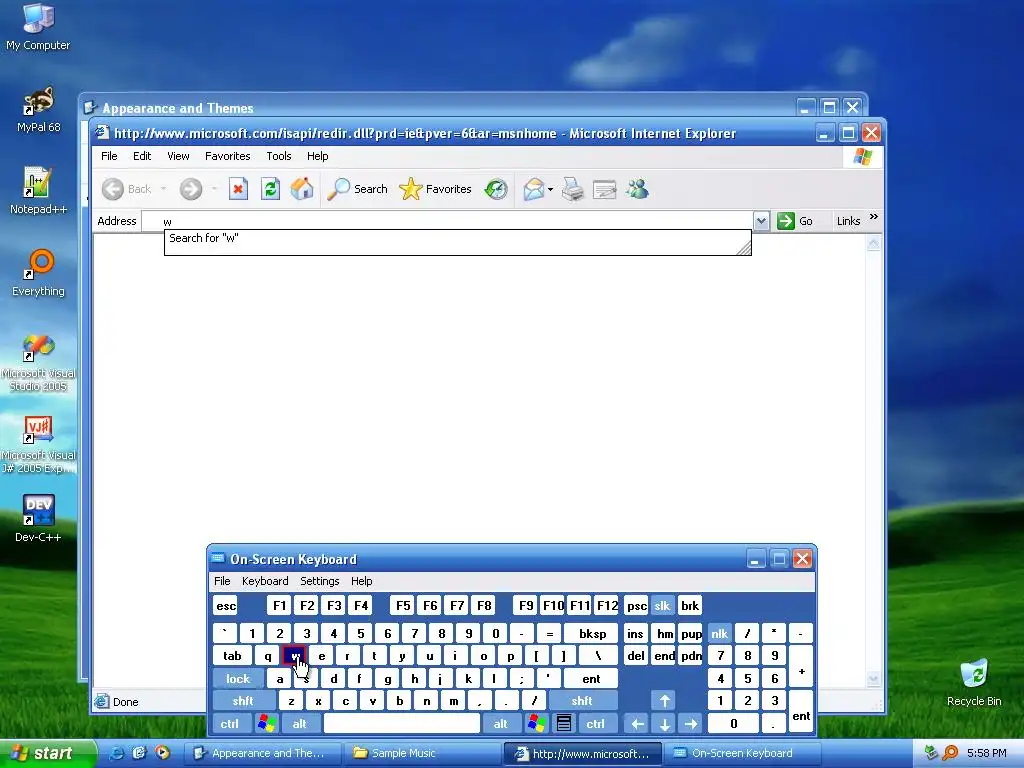Click the Mail envelope icon
The width and height of the screenshot is (1024, 768).
click(533, 189)
